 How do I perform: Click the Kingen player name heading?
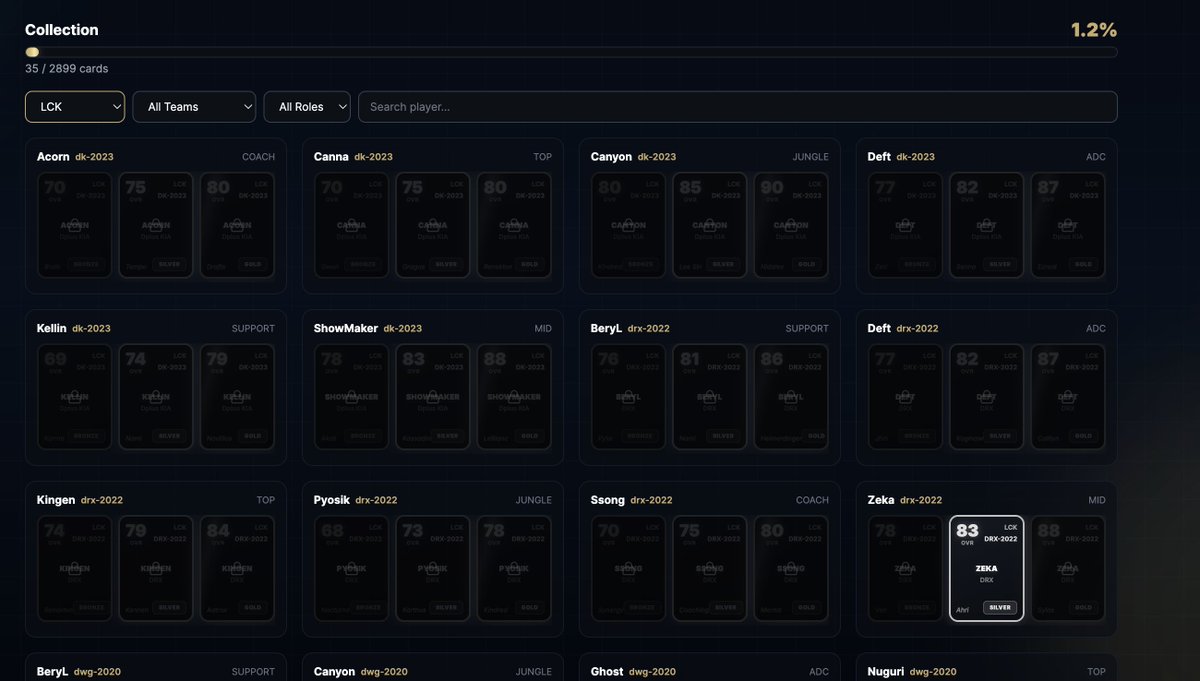(x=56, y=500)
